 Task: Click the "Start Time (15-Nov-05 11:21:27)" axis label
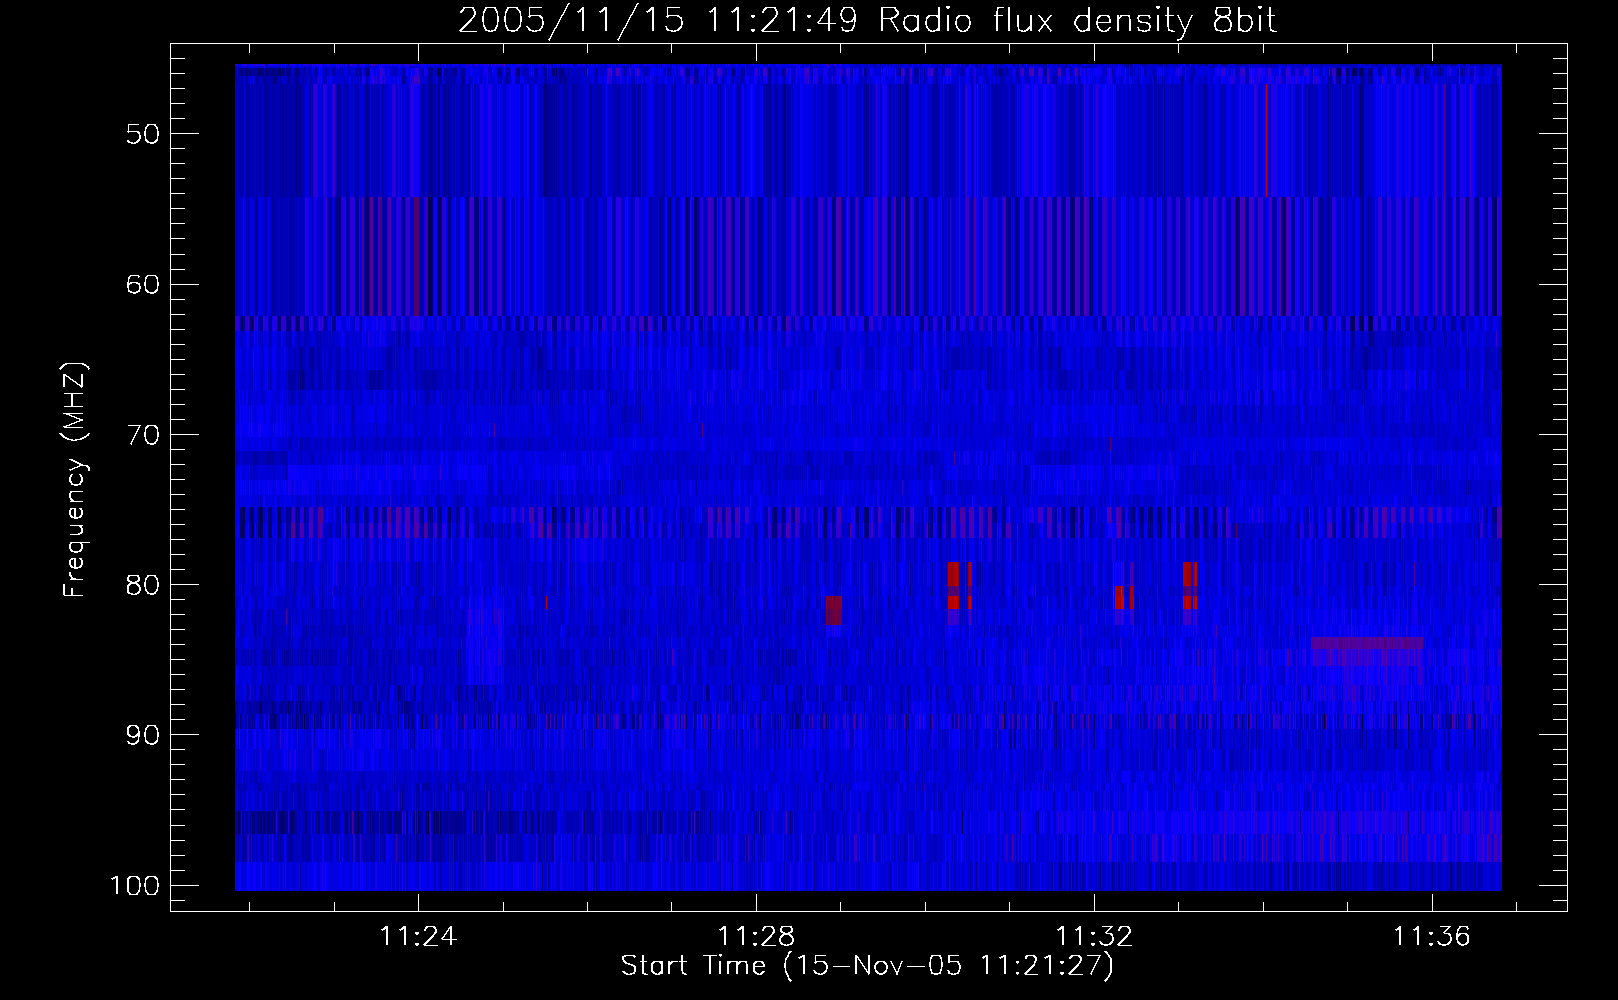click(867, 966)
